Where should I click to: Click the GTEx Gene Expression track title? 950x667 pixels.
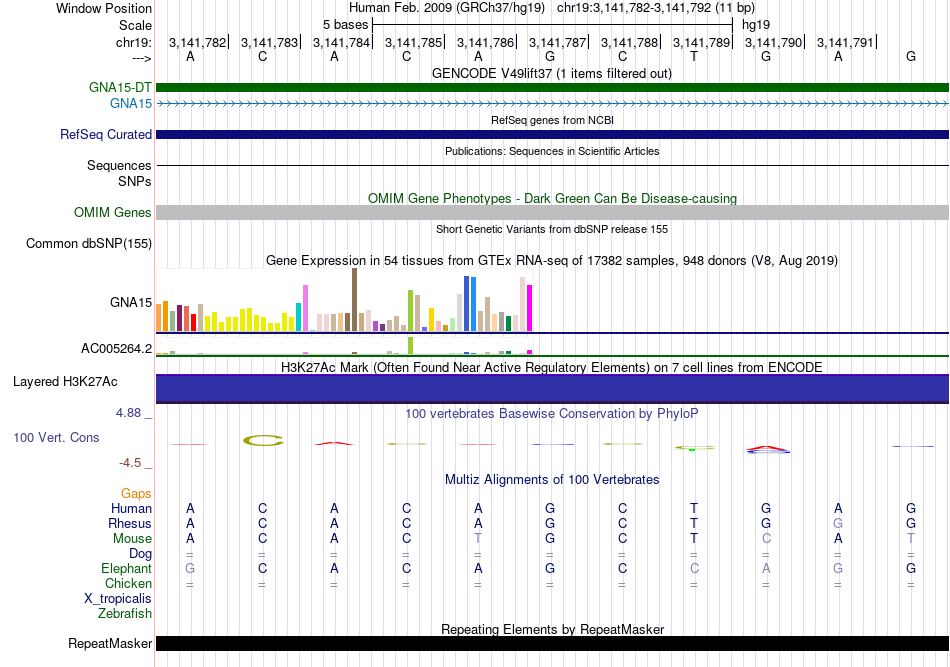552,260
